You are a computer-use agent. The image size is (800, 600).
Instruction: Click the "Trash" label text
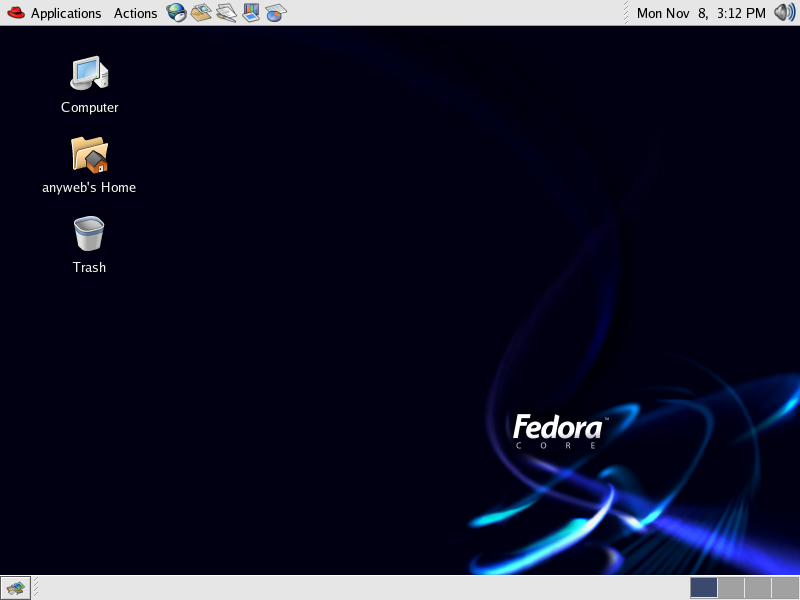(89, 267)
